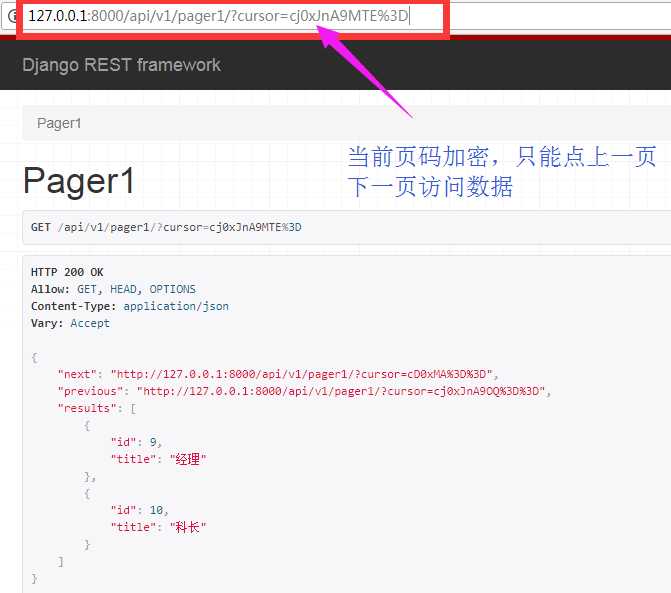This screenshot has height=593, width=671.
Task: Open the Django REST framework brand link
Action: tap(121, 65)
